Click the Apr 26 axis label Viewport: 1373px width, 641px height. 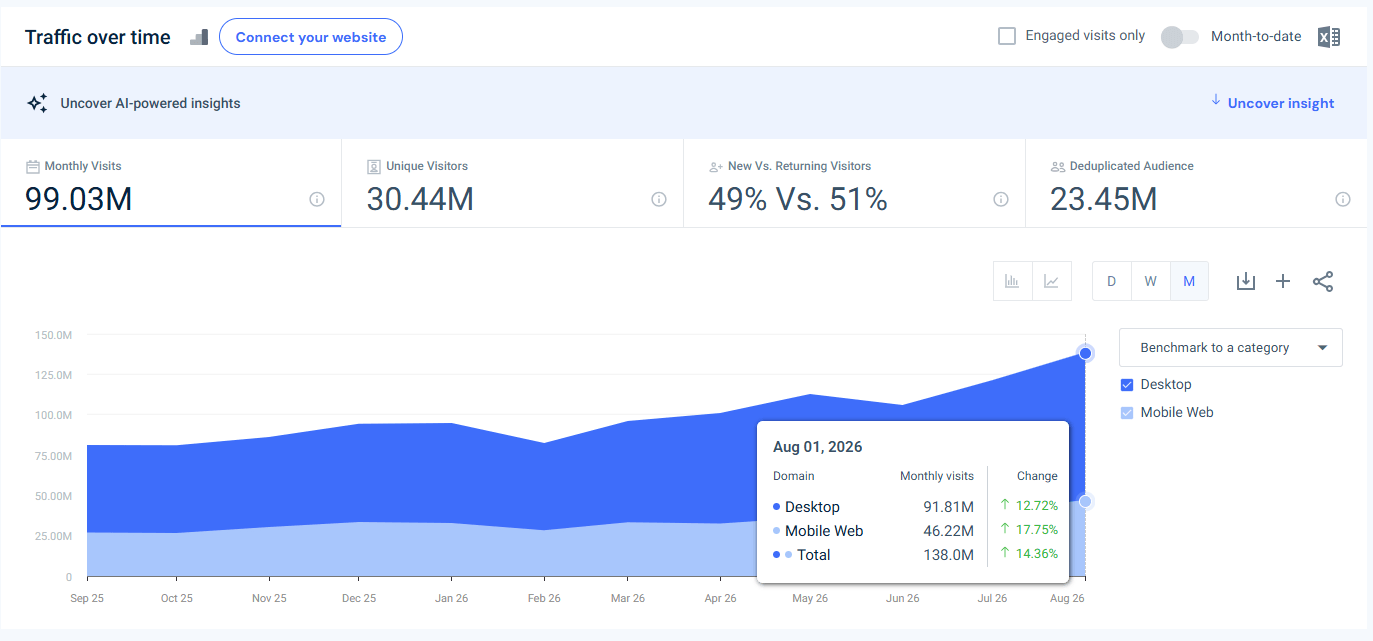720,598
